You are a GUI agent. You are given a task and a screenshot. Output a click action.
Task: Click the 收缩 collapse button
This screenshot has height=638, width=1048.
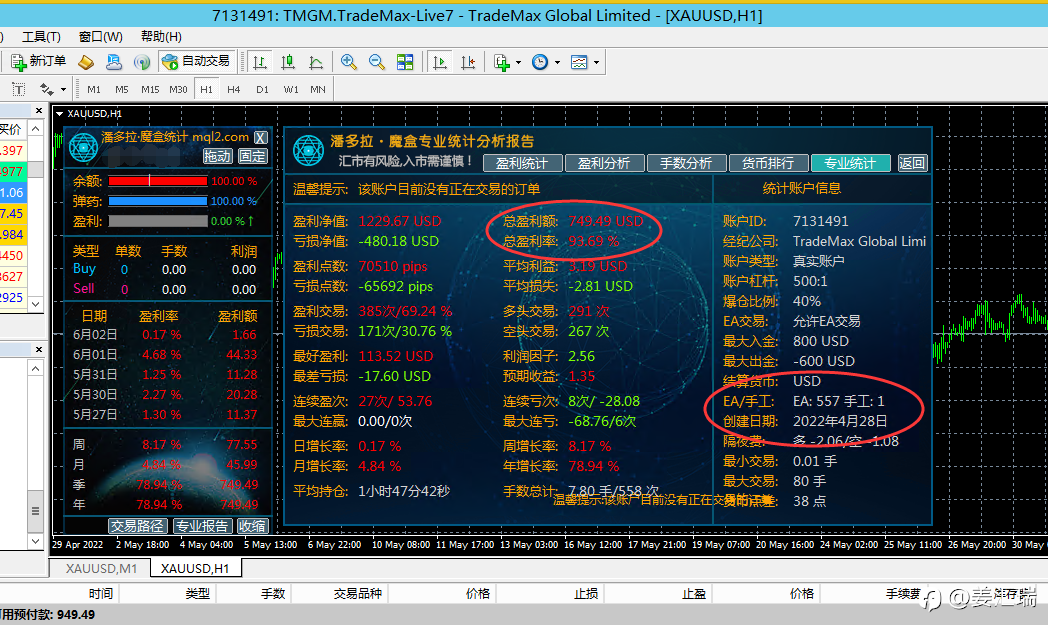click(x=253, y=526)
